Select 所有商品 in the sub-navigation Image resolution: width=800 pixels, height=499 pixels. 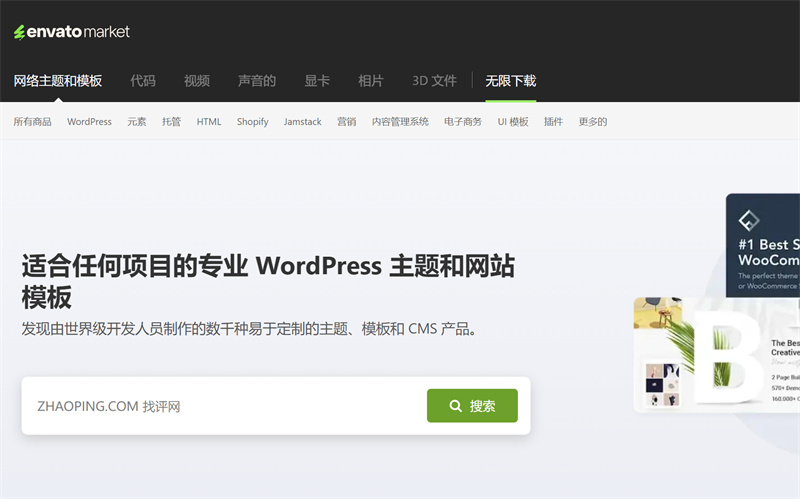(32, 121)
